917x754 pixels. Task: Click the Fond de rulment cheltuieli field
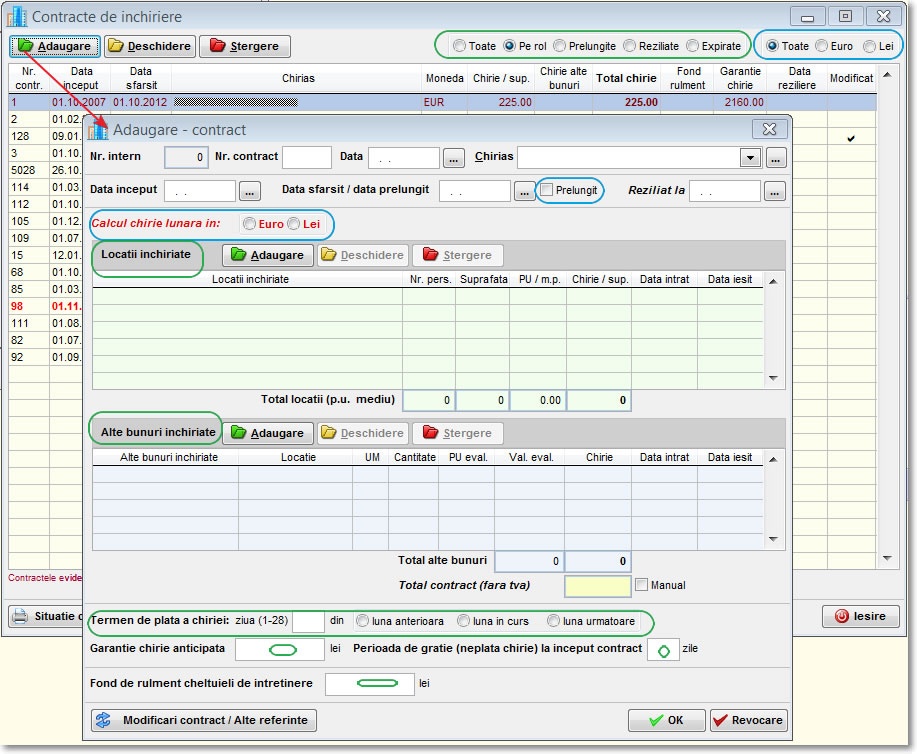click(370, 684)
